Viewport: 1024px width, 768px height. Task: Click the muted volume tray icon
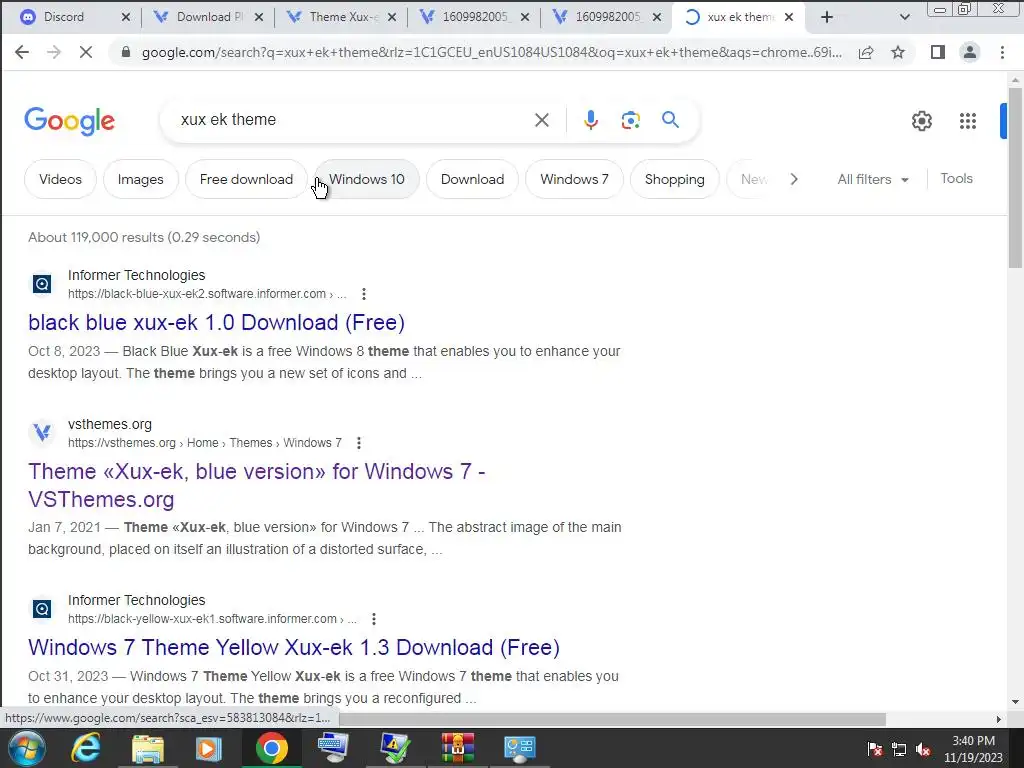(923, 750)
